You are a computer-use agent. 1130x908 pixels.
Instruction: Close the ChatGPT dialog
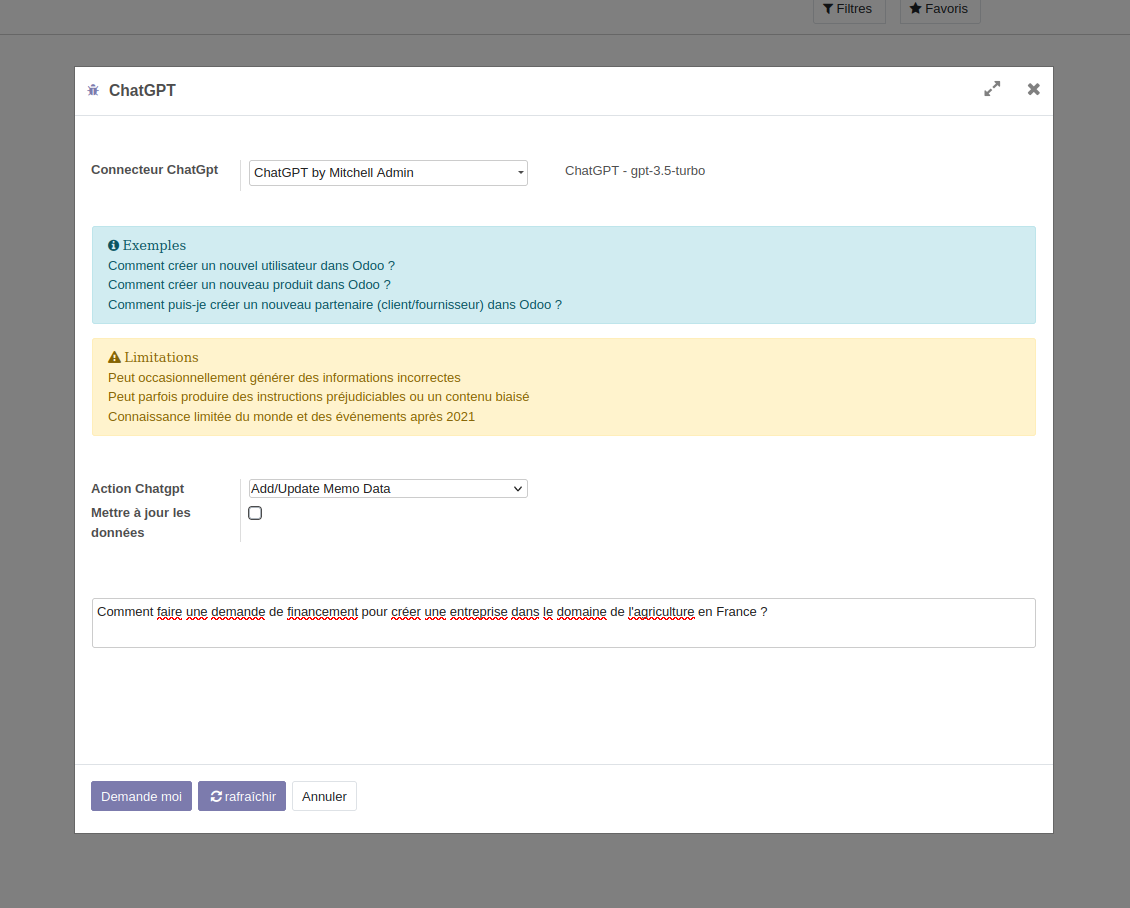click(1033, 89)
